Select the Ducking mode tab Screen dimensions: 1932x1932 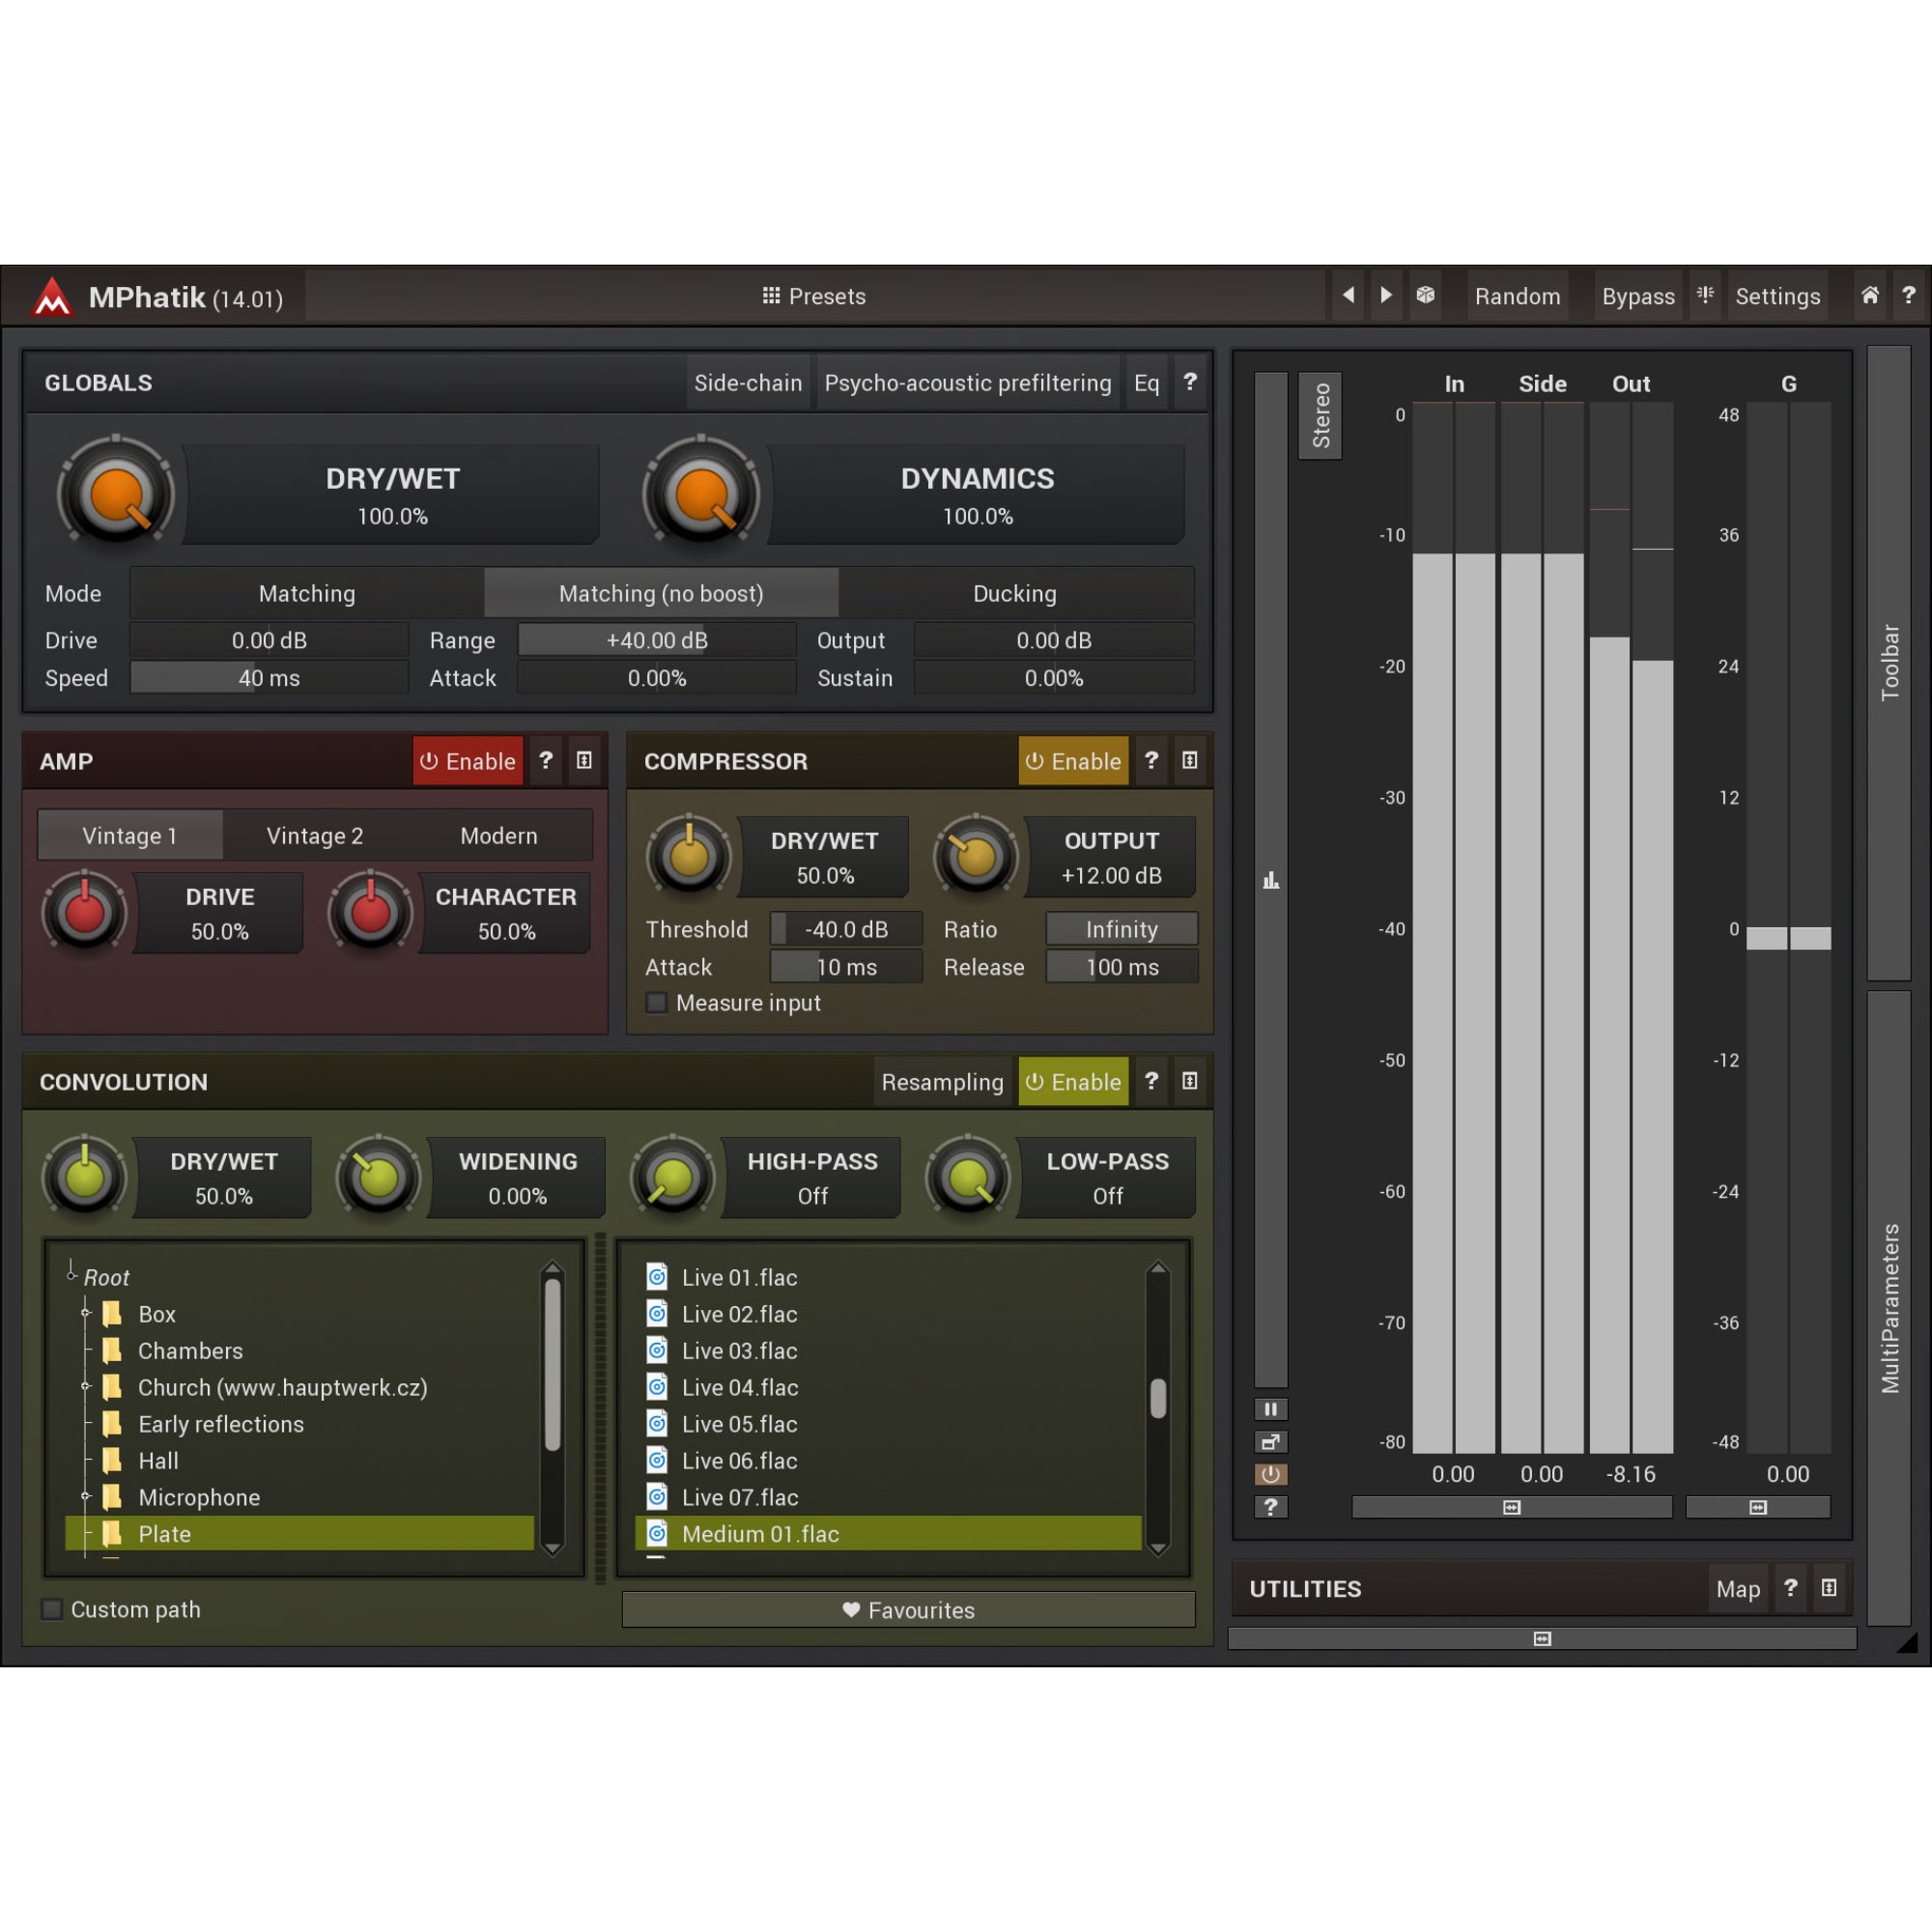point(1015,593)
